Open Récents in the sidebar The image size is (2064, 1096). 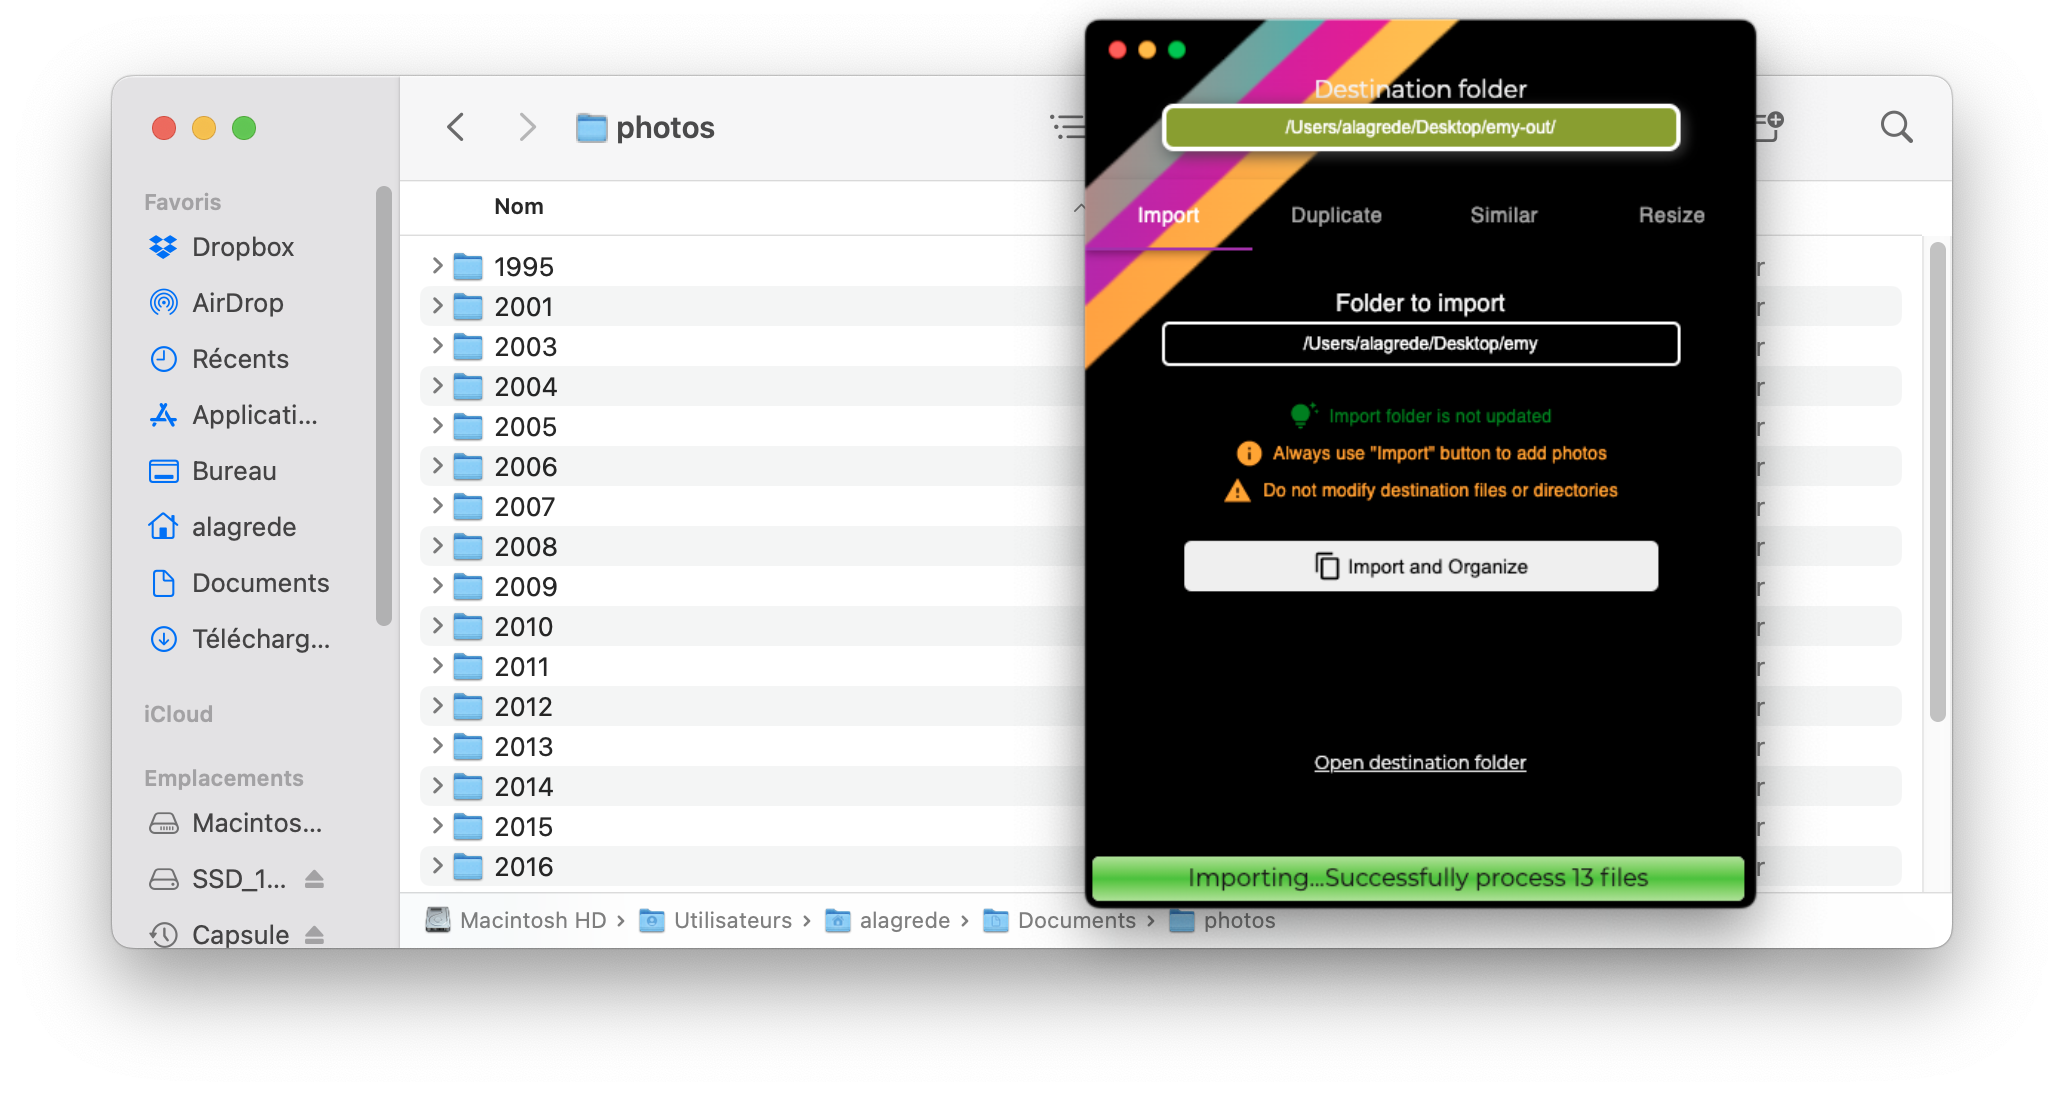click(x=240, y=359)
